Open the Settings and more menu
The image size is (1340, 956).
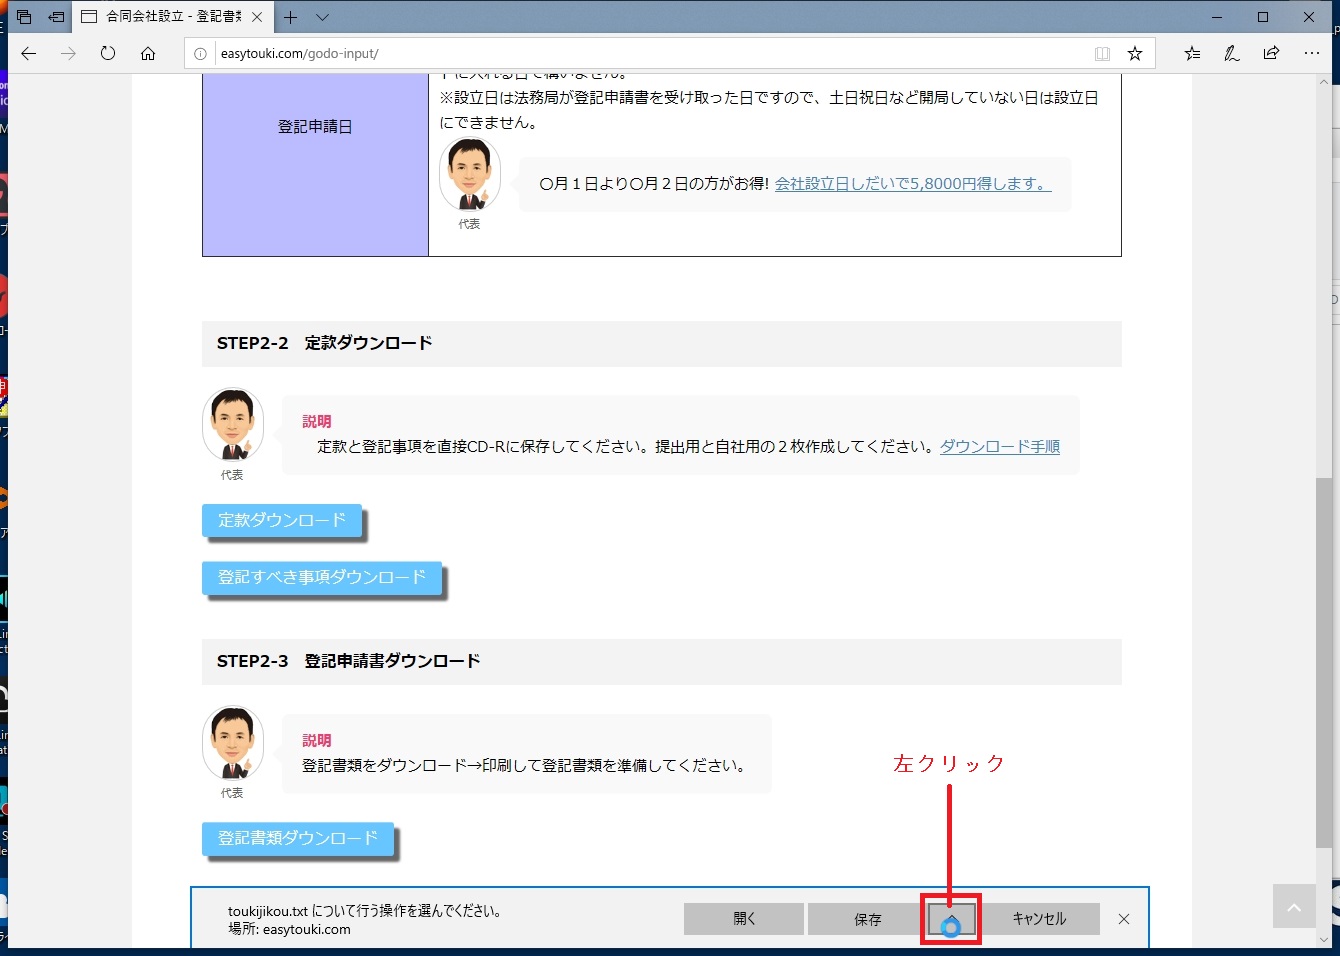click(1312, 54)
